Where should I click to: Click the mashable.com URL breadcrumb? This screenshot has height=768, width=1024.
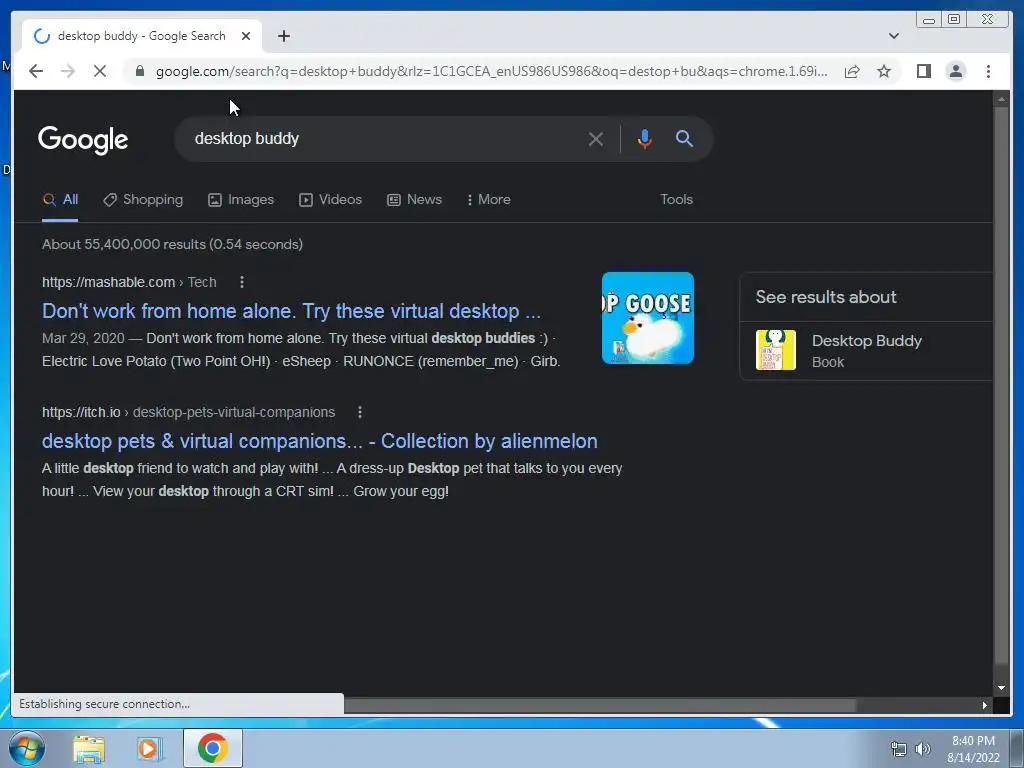(x=129, y=282)
